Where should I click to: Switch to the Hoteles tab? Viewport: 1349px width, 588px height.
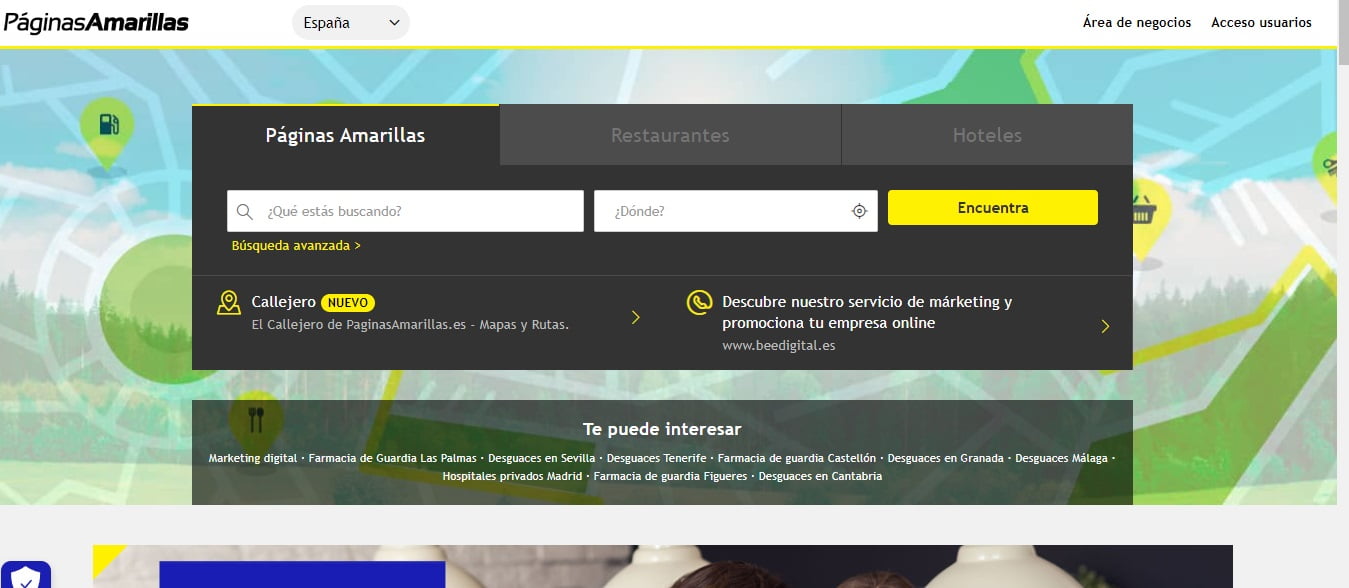tap(987, 134)
